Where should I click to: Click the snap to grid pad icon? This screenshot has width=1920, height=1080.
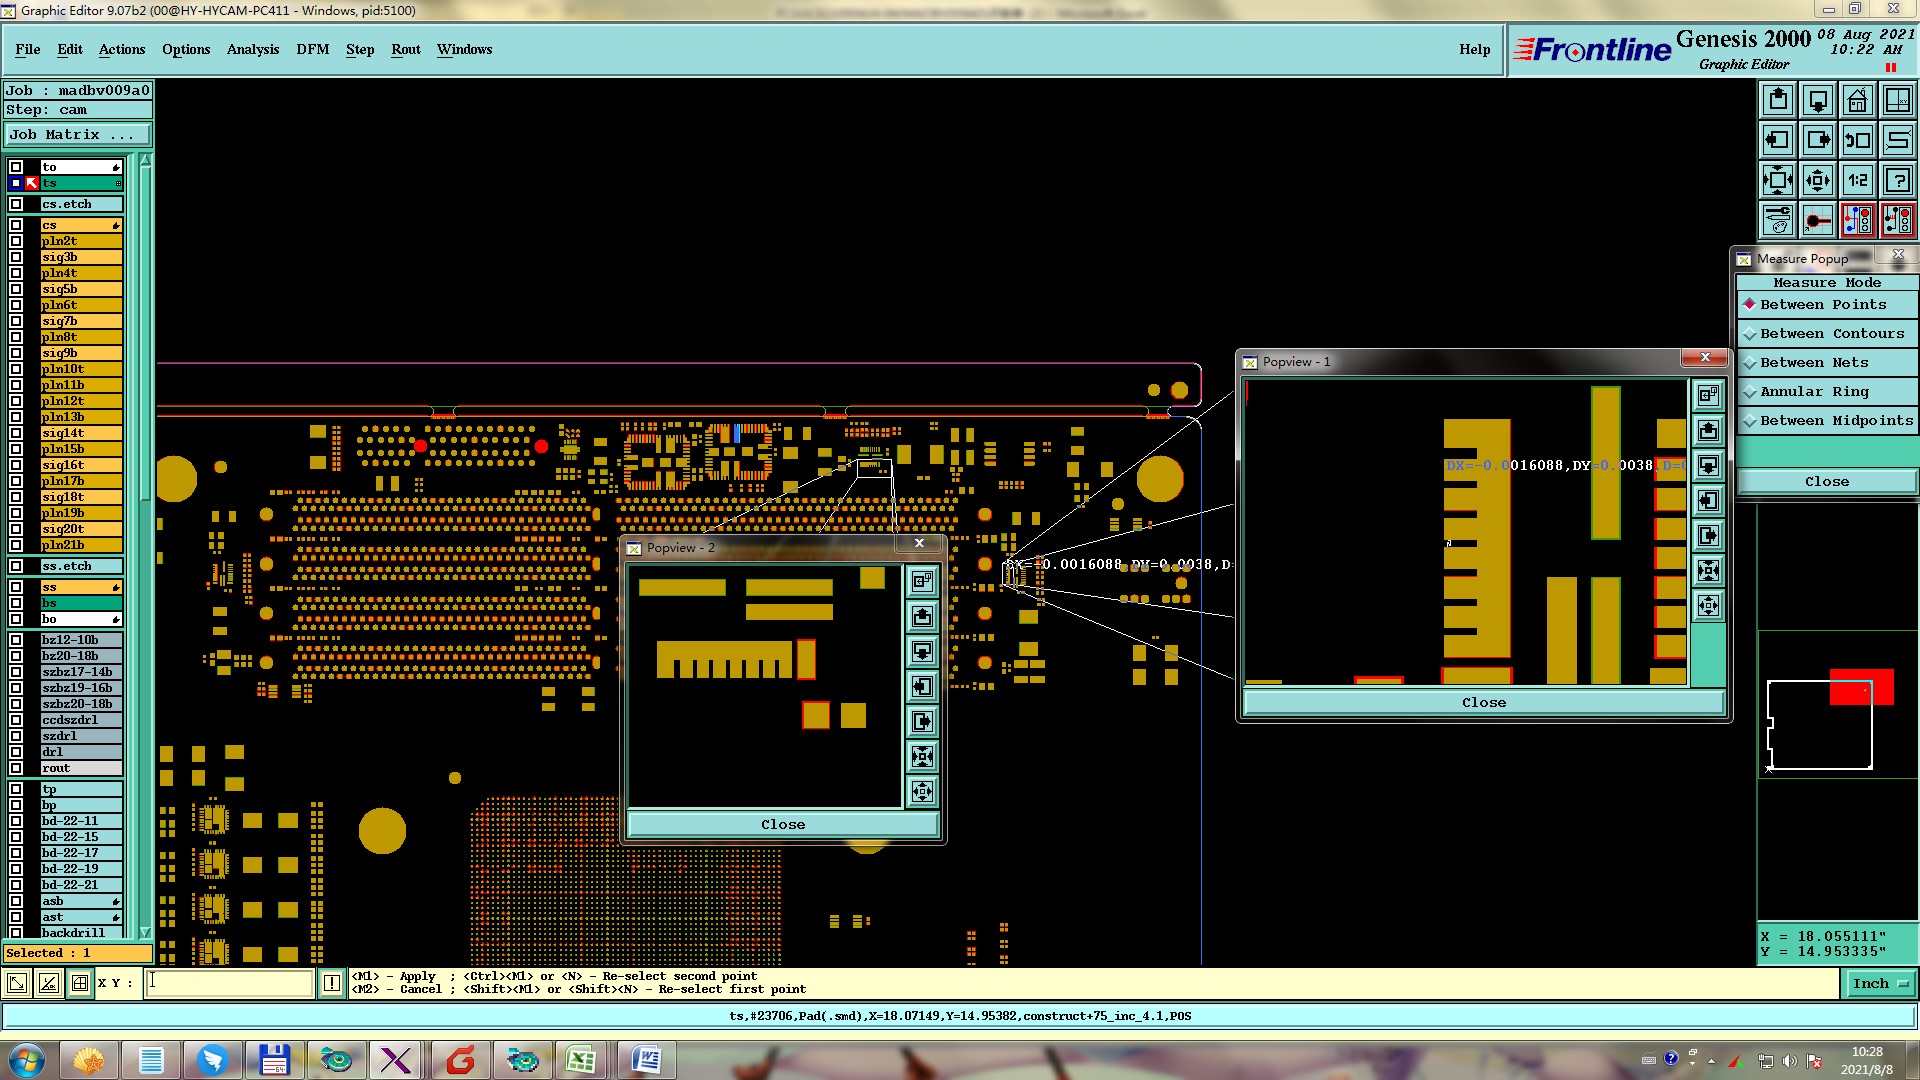click(x=1817, y=220)
